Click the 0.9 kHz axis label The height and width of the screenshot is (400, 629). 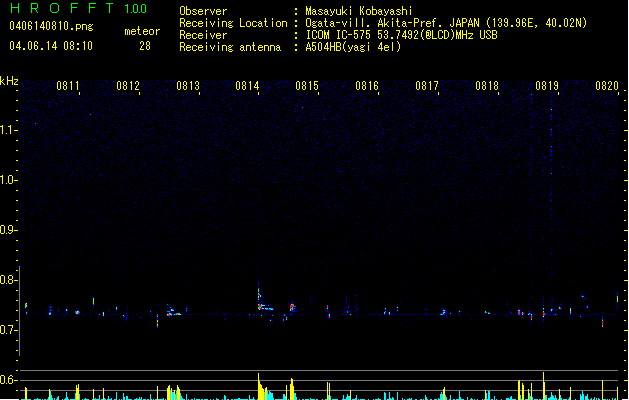tap(8, 230)
